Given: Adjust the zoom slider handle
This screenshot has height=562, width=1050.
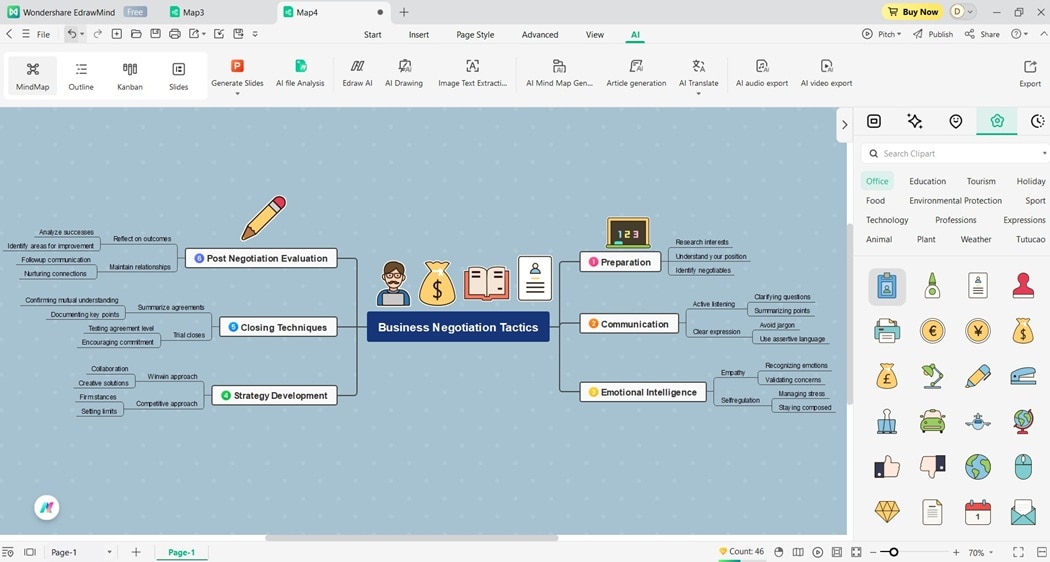Looking at the screenshot, I should tap(893, 552).
